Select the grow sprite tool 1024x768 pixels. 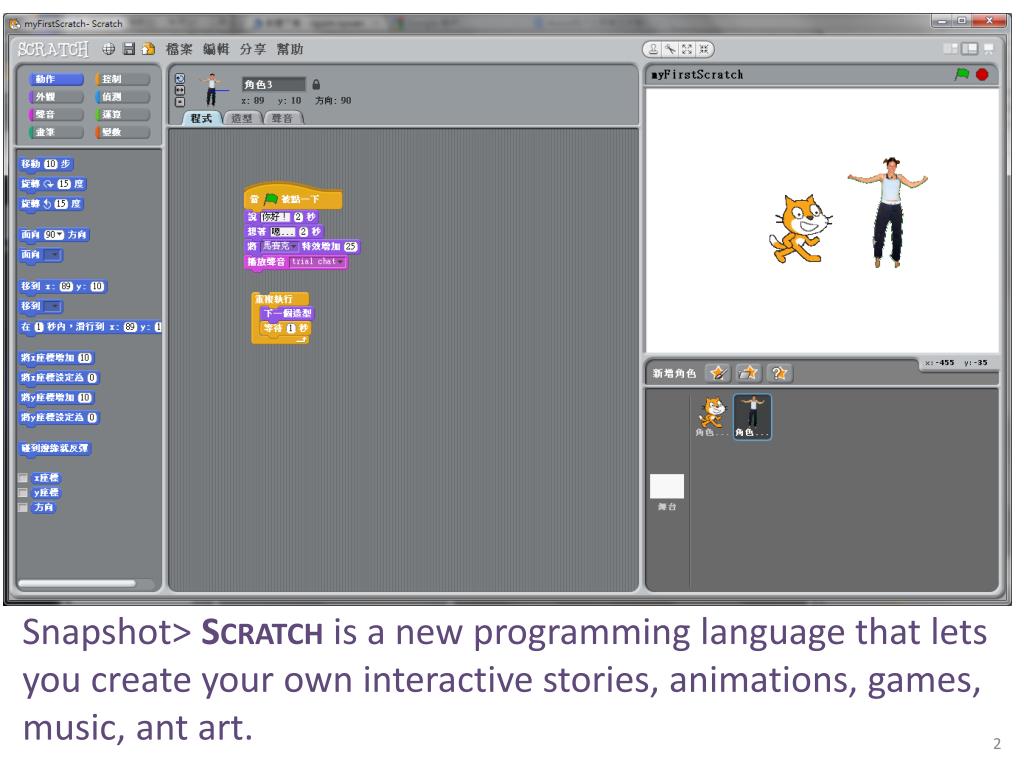687,49
